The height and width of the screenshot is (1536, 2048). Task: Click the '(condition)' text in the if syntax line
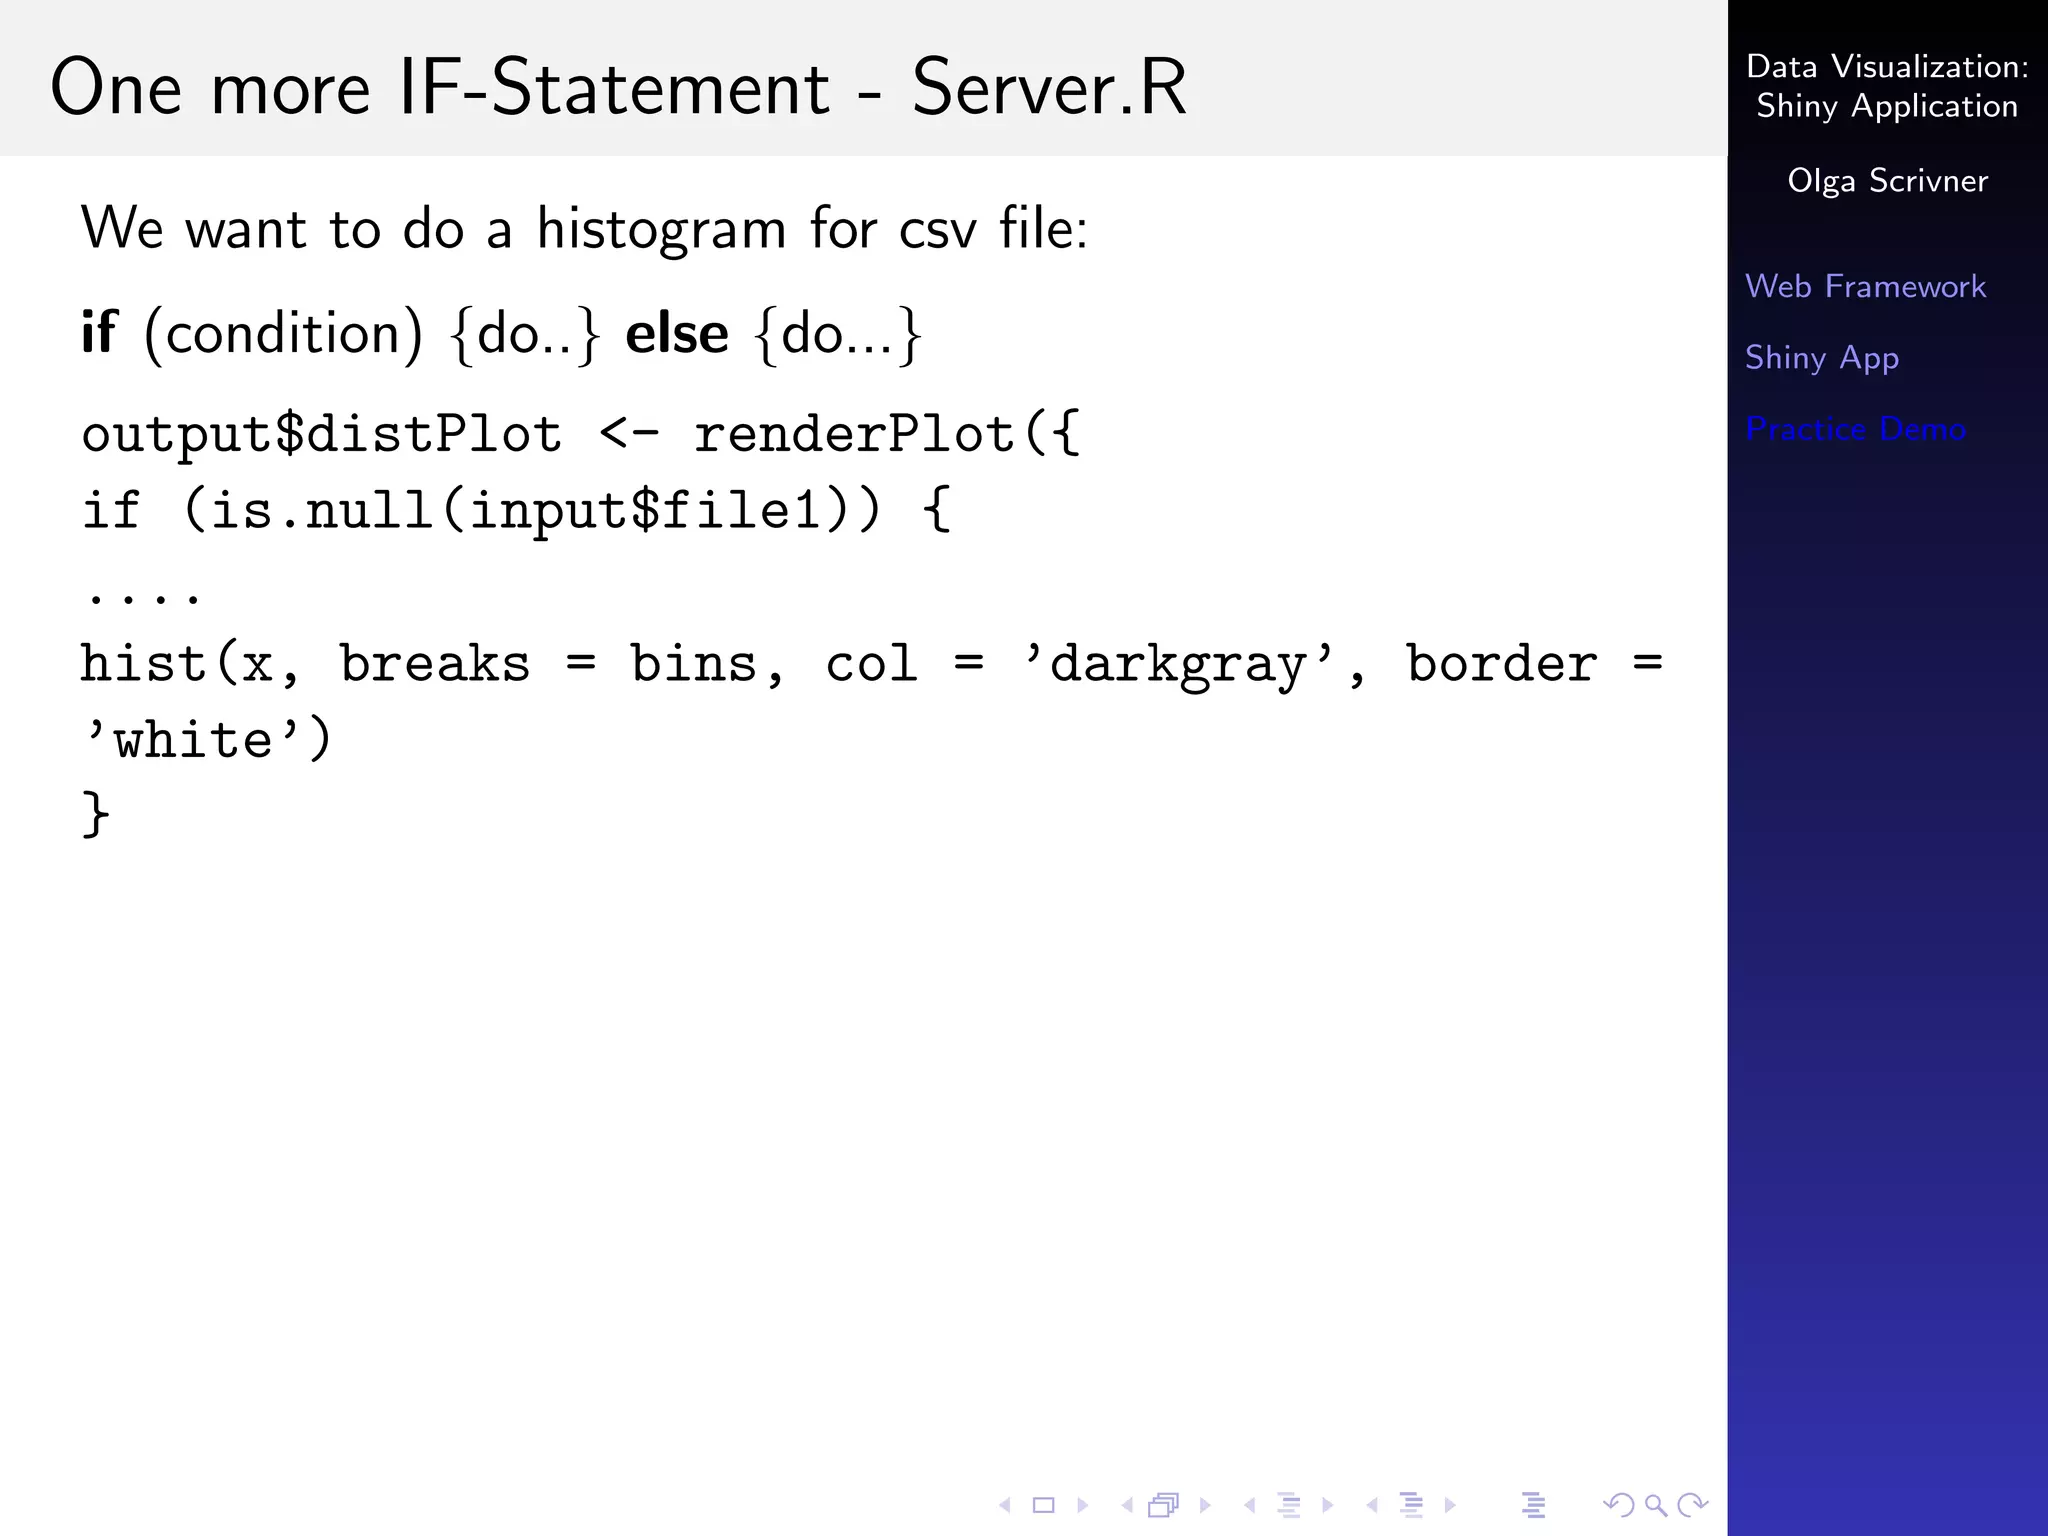tap(284, 334)
